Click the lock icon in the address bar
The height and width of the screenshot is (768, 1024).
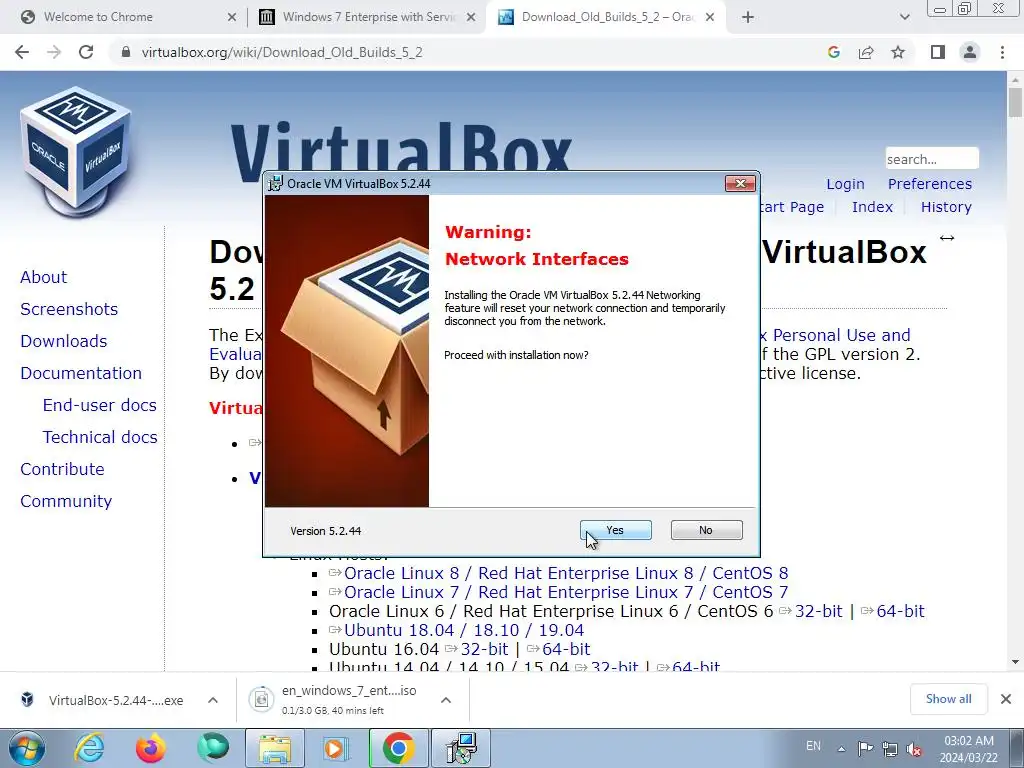126,52
